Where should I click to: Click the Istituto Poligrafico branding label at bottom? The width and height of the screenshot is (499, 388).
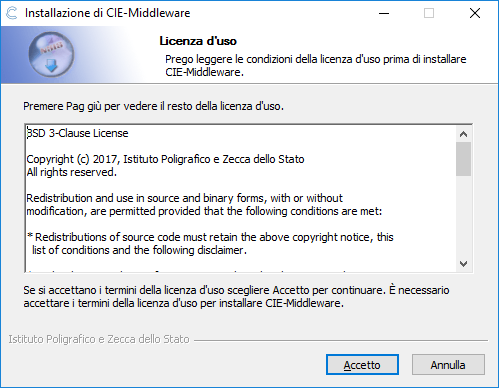point(99,339)
